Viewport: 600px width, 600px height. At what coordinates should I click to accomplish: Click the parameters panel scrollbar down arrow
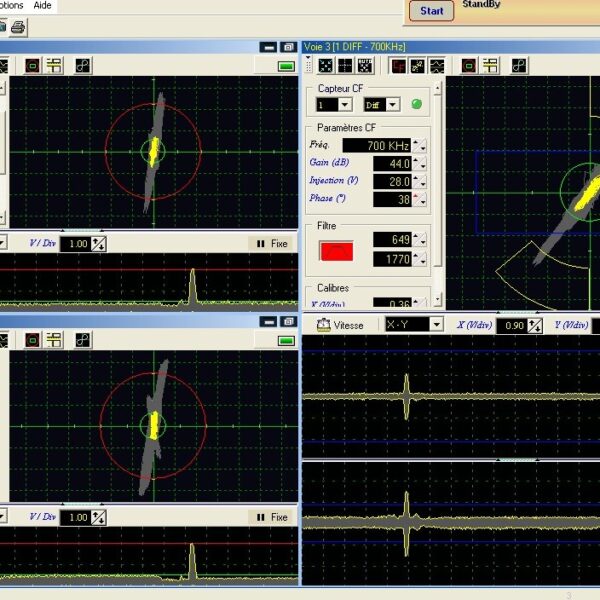click(x=438, y=298)
